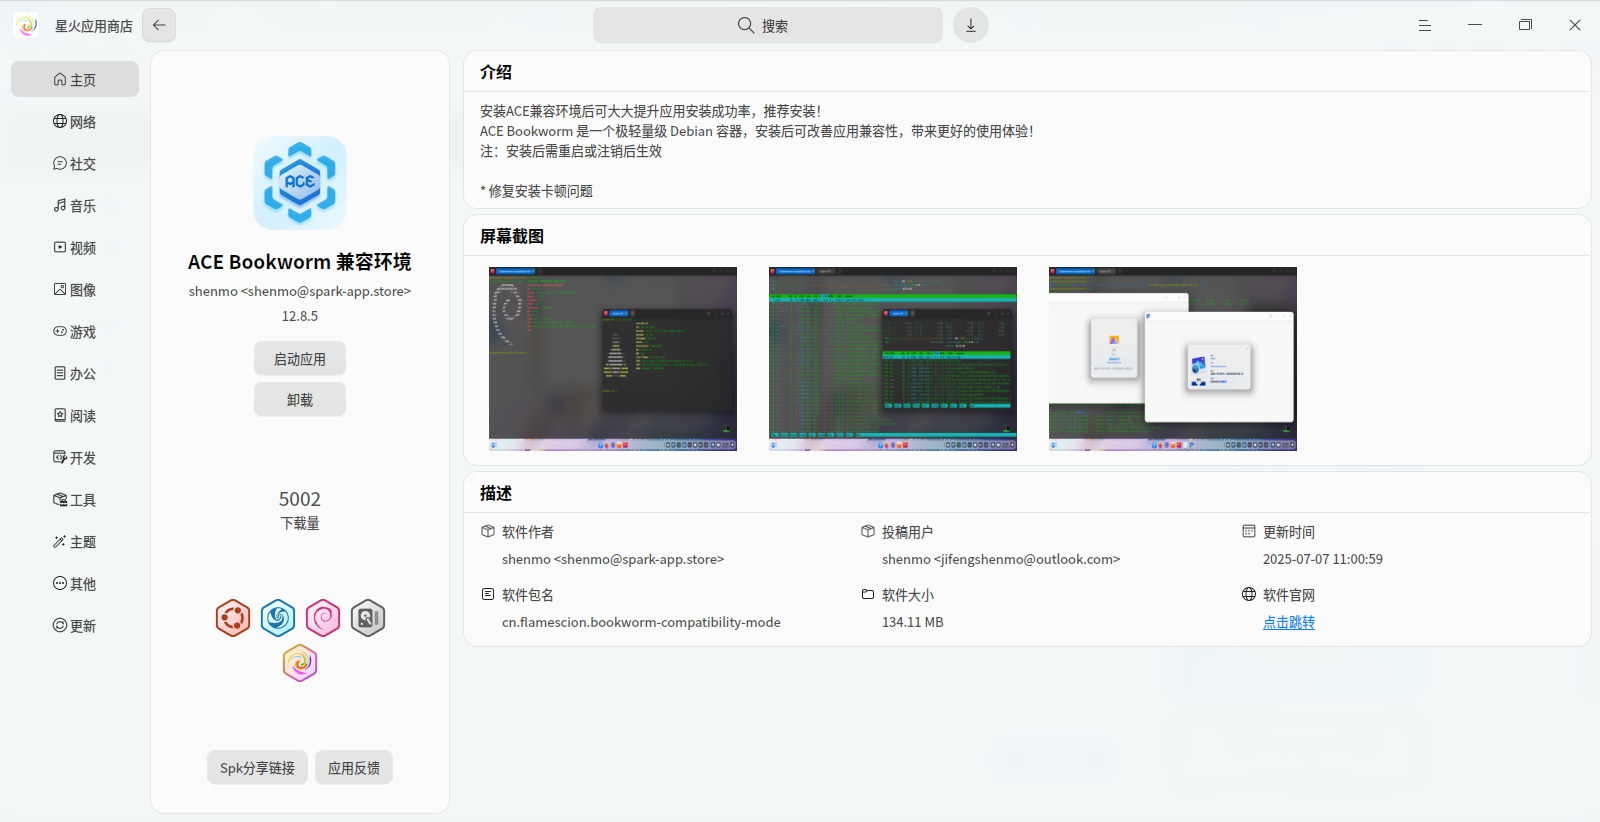The height and width of the screenshot is (822, 1600).
Task: Select the 主题 themes category
Action: pyautogui.click(x=75, y=541)
